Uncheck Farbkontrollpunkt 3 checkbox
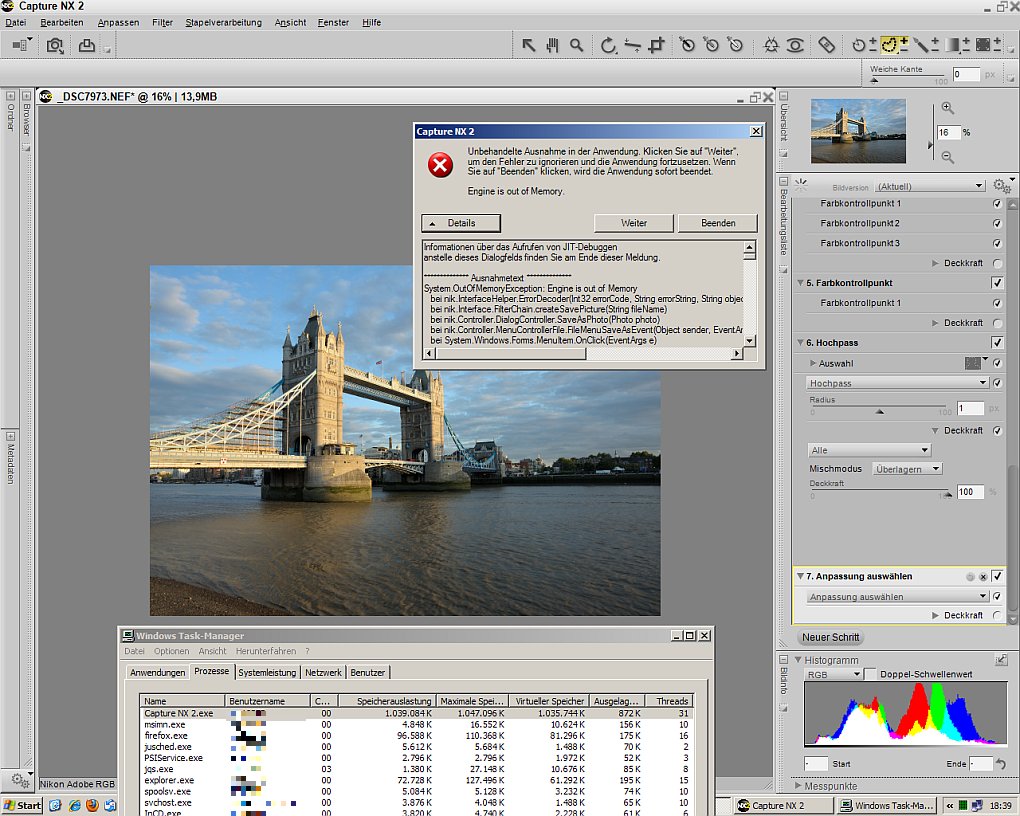1020x816 pixels. point(997,243)
